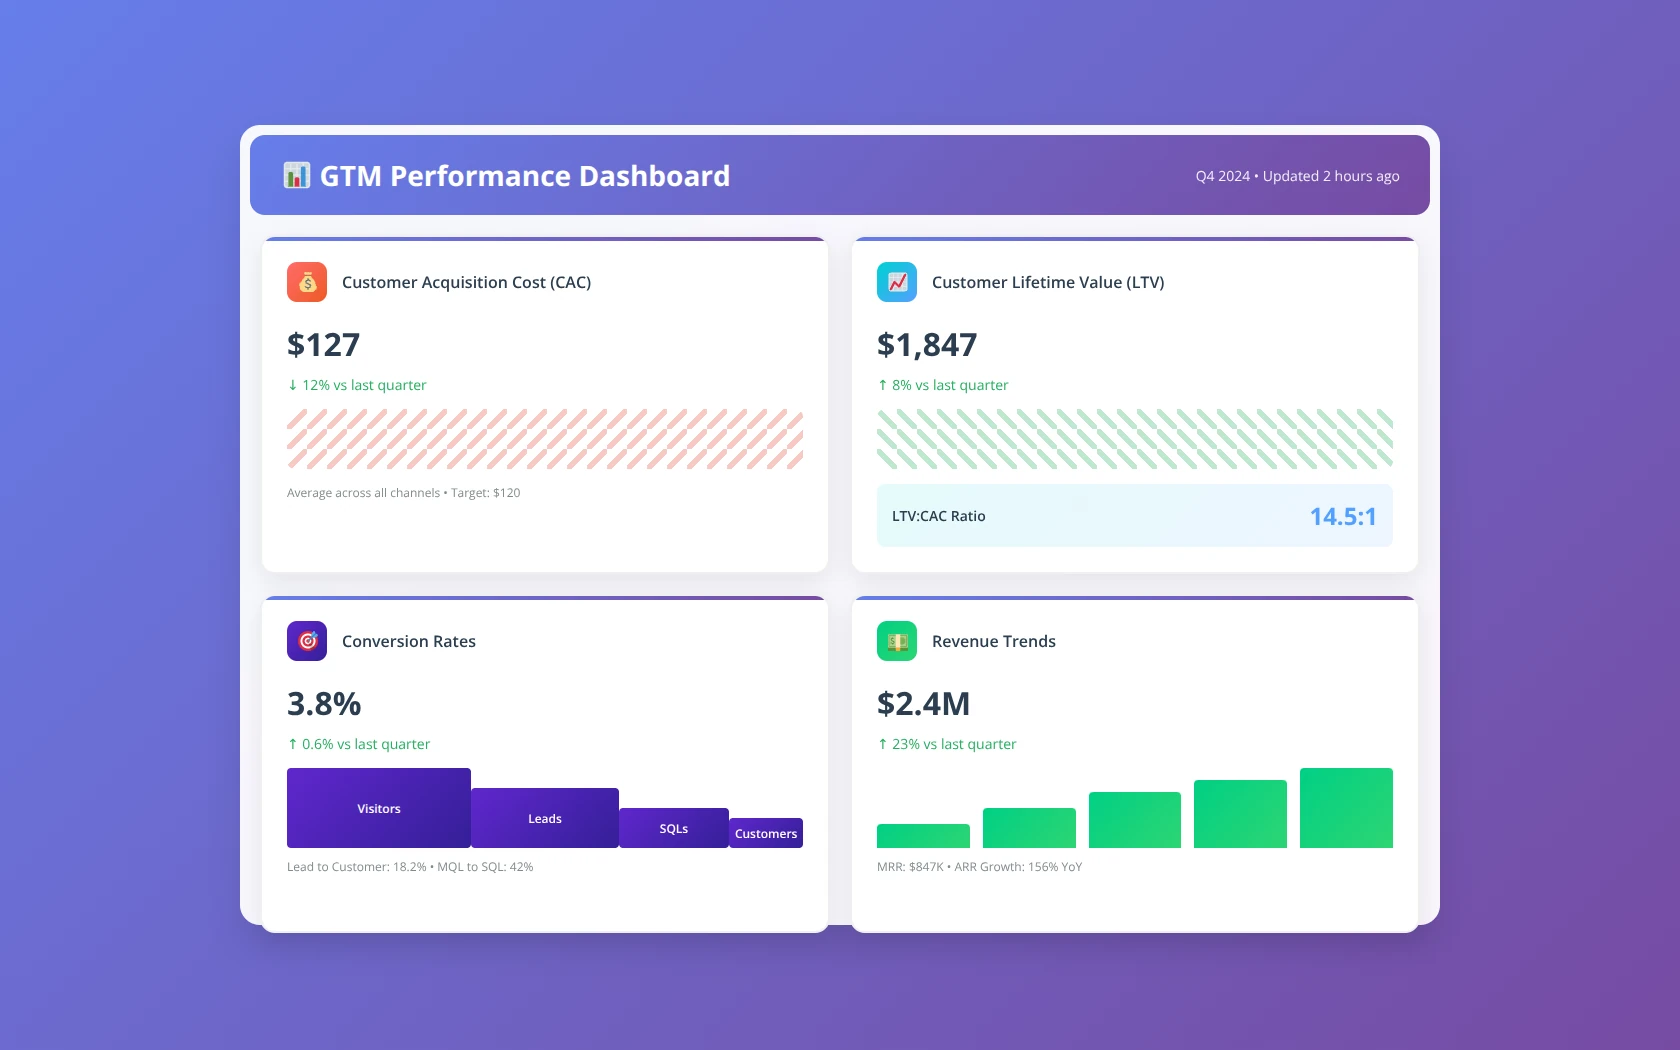Click the $127 CAC value
1680x1050 pixels.
(x=323, y=345)
